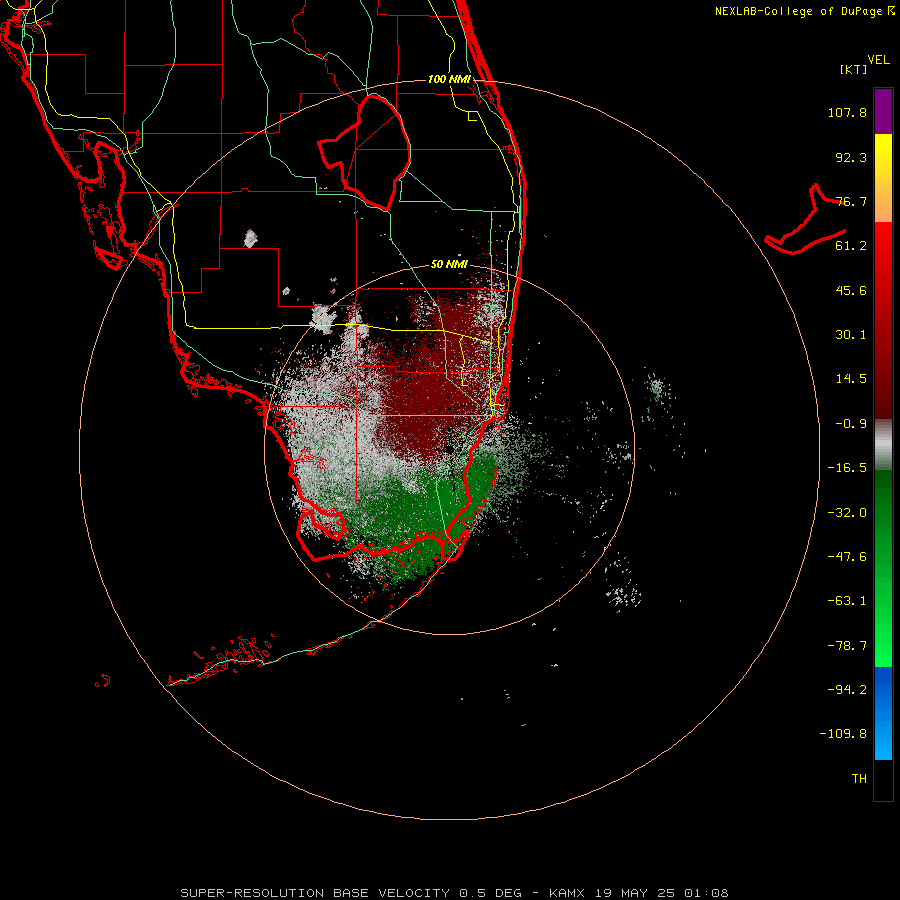The width and height of the screenshot is (900, 900).
Task: Click the green segment of the velocity color bar
Action: 883,568
